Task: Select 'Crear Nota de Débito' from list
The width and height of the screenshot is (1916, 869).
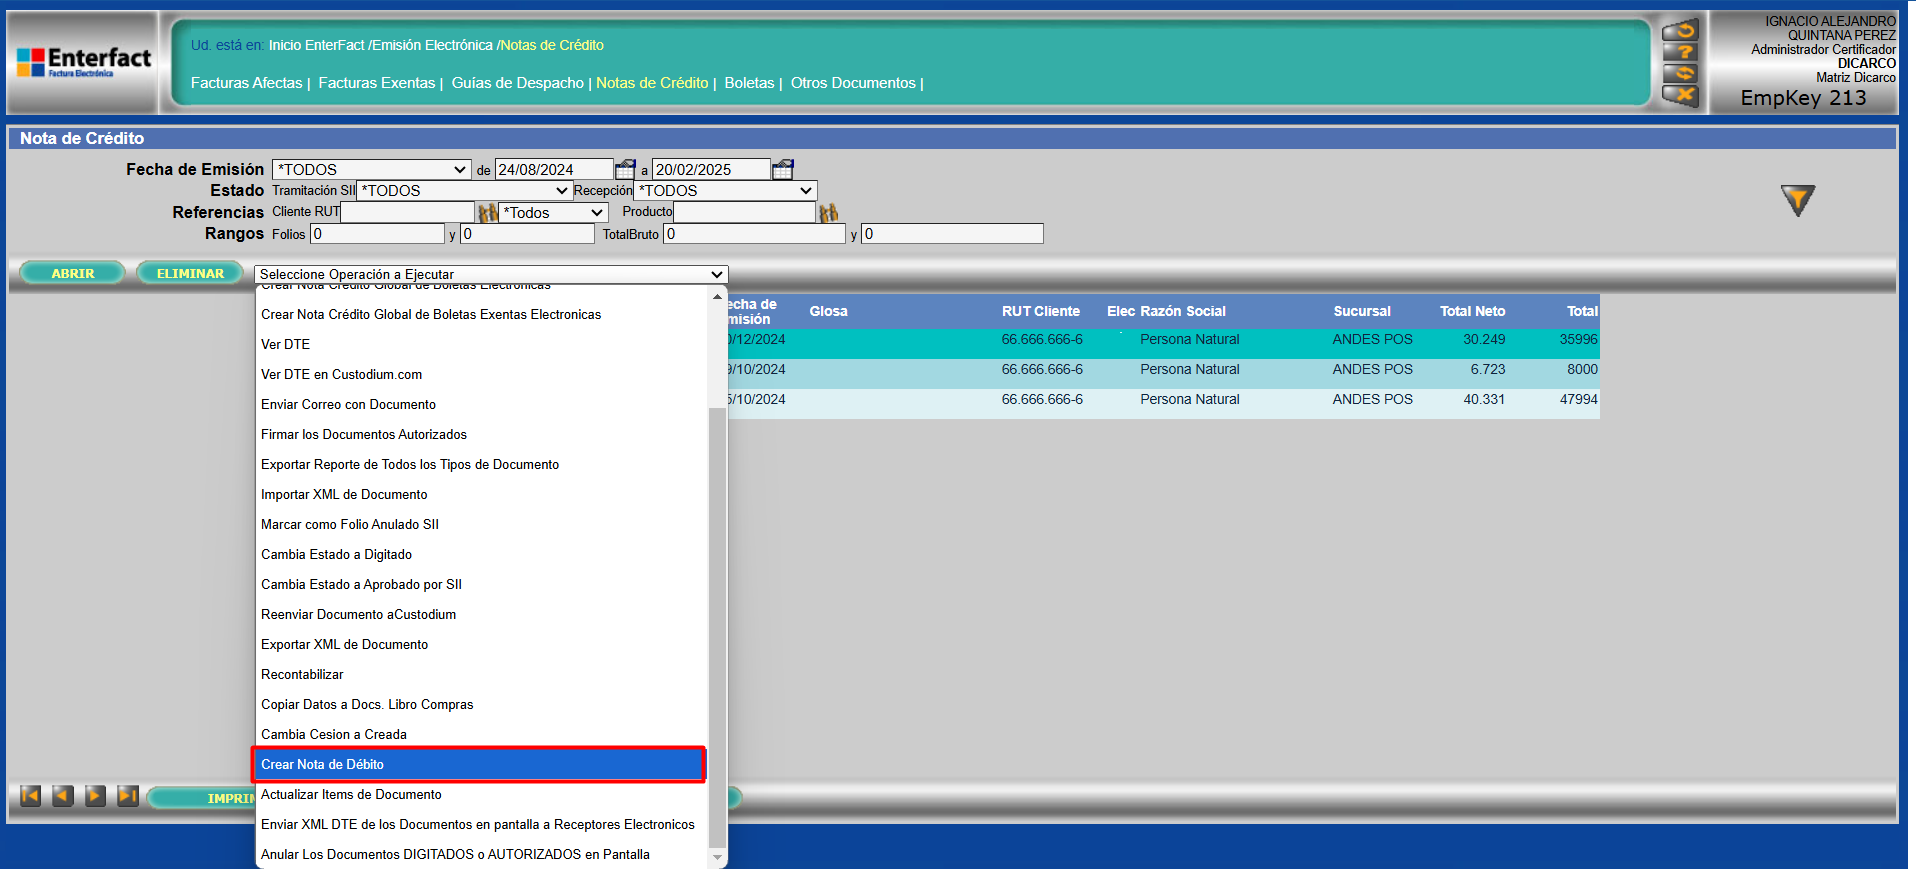Action: (x=479, y=764)
